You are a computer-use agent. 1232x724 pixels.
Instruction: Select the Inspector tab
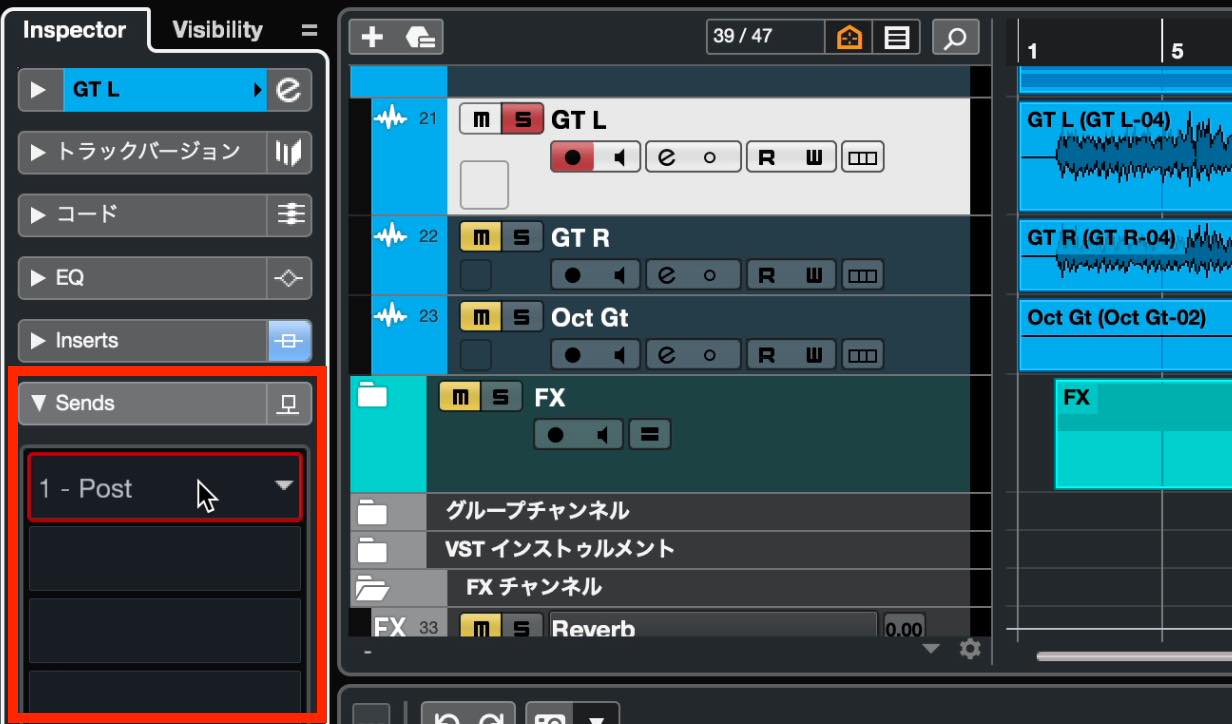click(75, 30)
